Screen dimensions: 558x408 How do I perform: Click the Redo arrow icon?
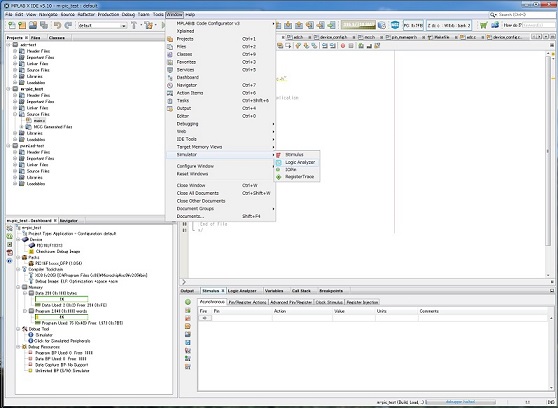[x=68, y=25]
